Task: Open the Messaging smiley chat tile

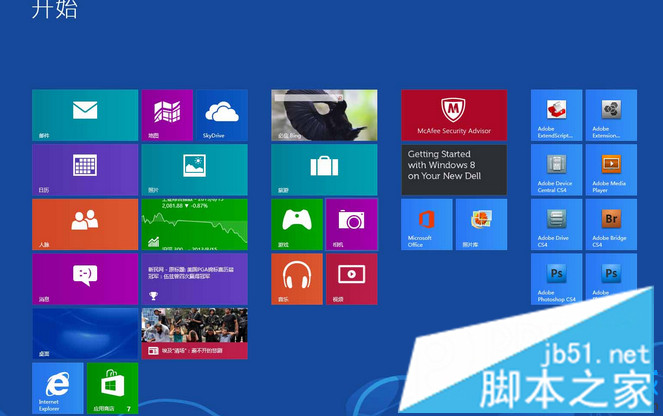Action: tap(85, 278)
